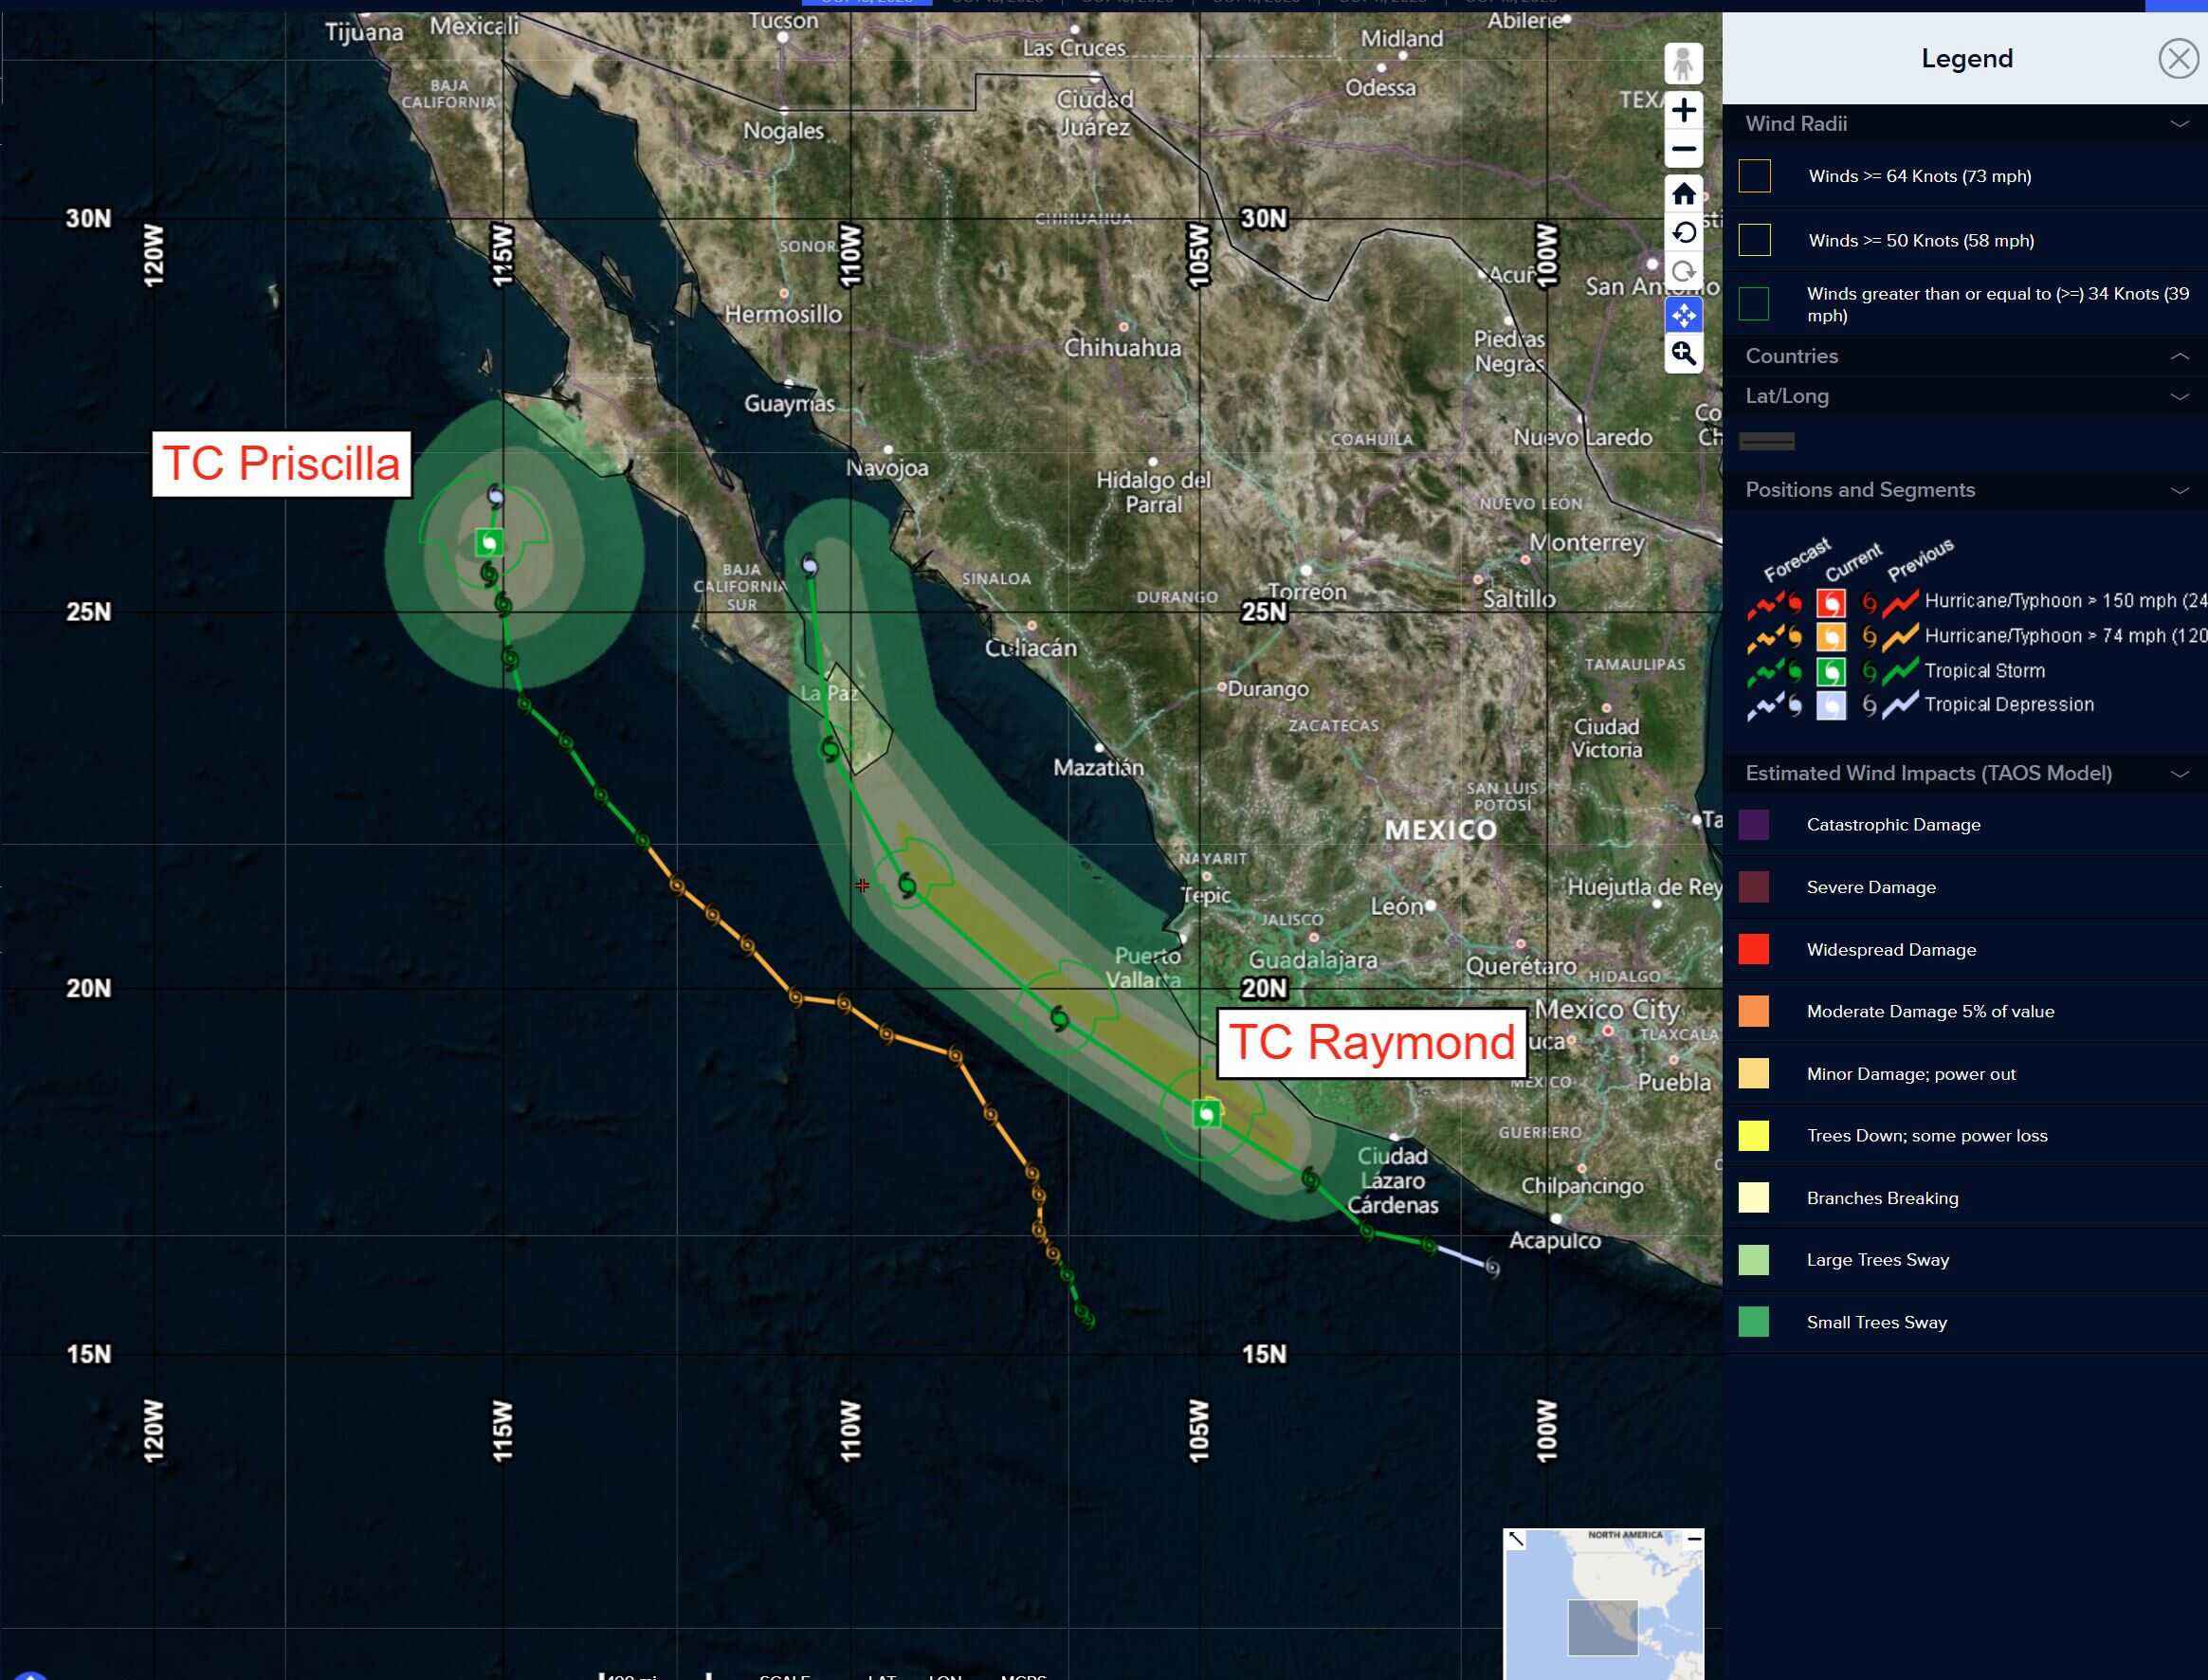Screen dimensions: 2208x1680
Task: Collapse the Wind Radii section
Action: click(x=2179, y=124)
